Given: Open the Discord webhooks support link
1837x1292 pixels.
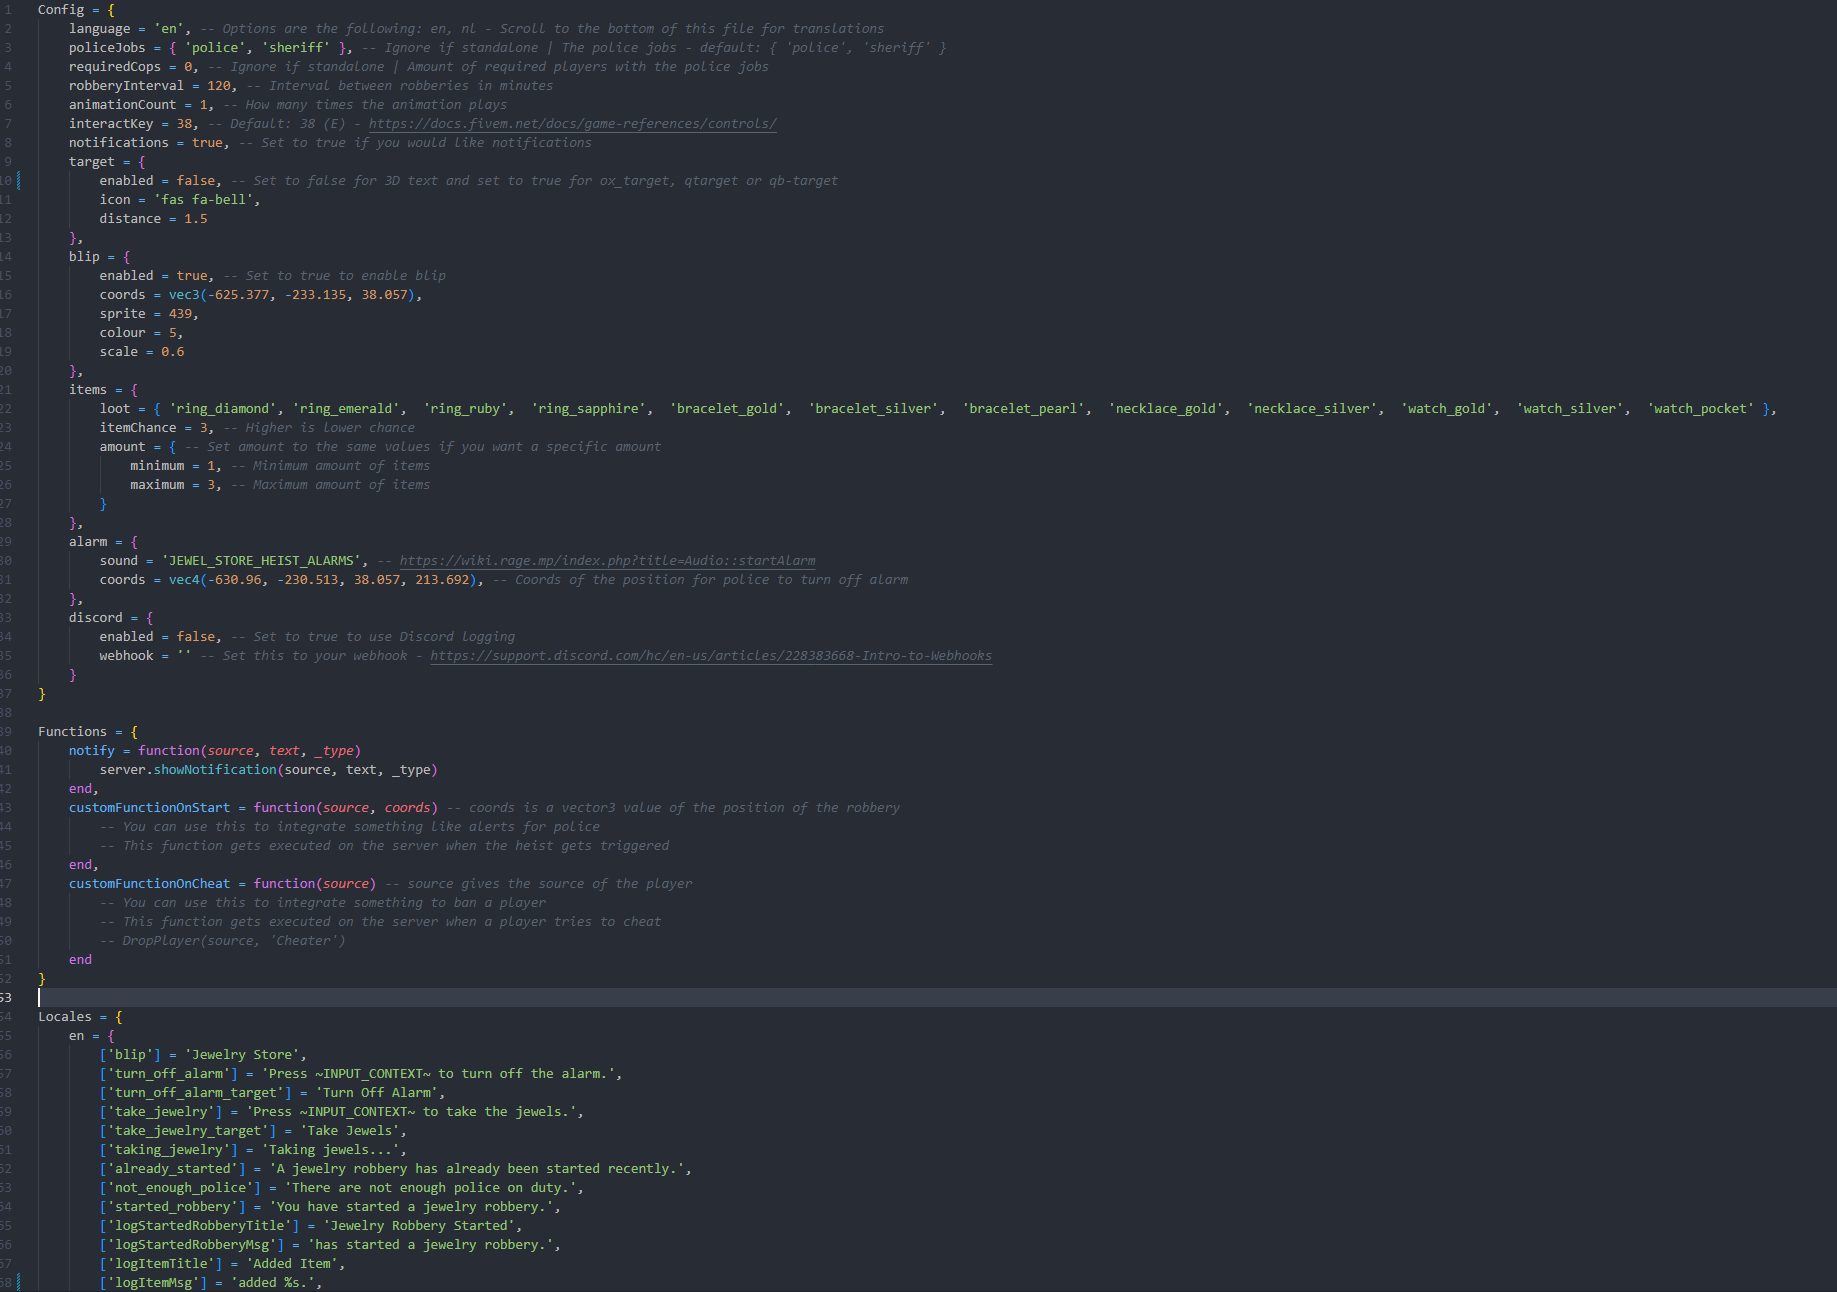Looking at the screenshot, I should [711, 656].
